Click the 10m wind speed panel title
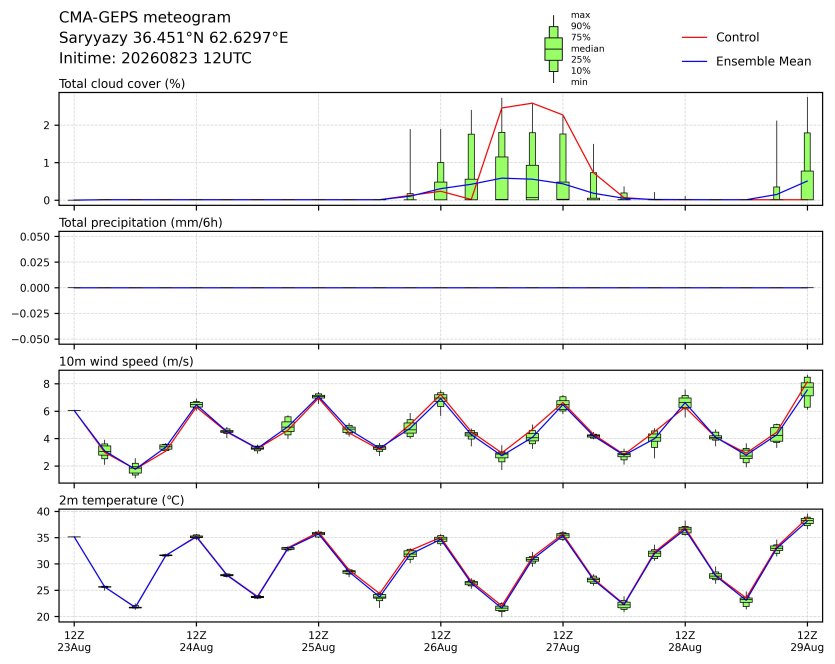Image resolution: width=835 pixels, height=664 pixels. point(126,362)
